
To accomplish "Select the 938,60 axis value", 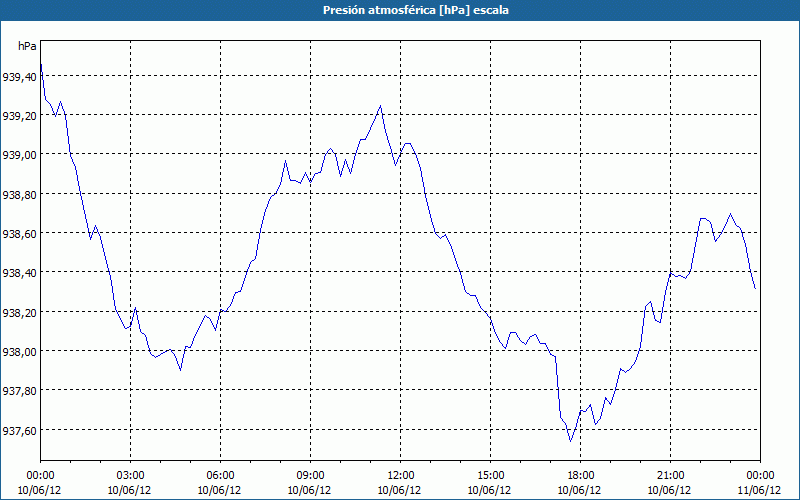I will 19,233.
